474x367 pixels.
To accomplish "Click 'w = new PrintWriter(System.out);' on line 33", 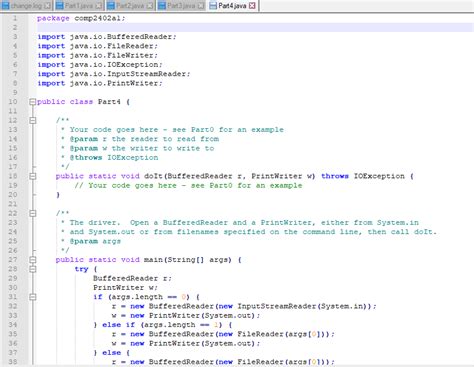I will click(186, 315).
